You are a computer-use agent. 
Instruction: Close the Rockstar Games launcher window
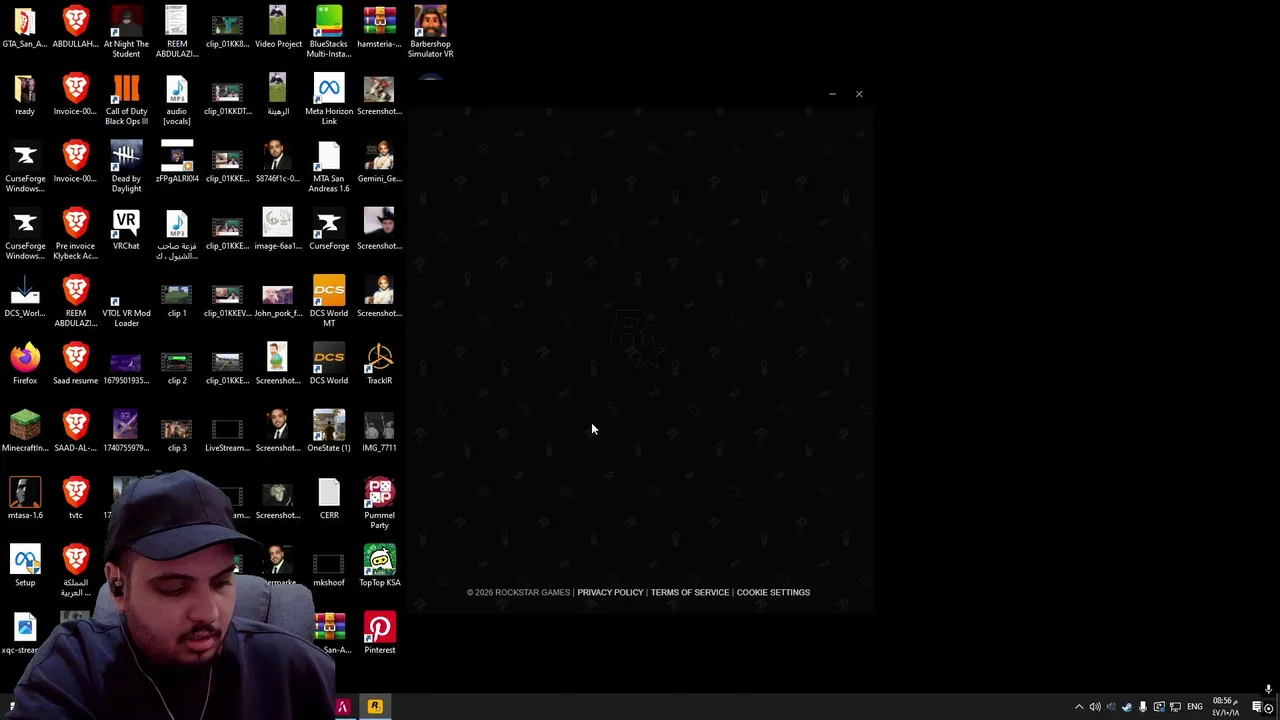tap(859, 94)
